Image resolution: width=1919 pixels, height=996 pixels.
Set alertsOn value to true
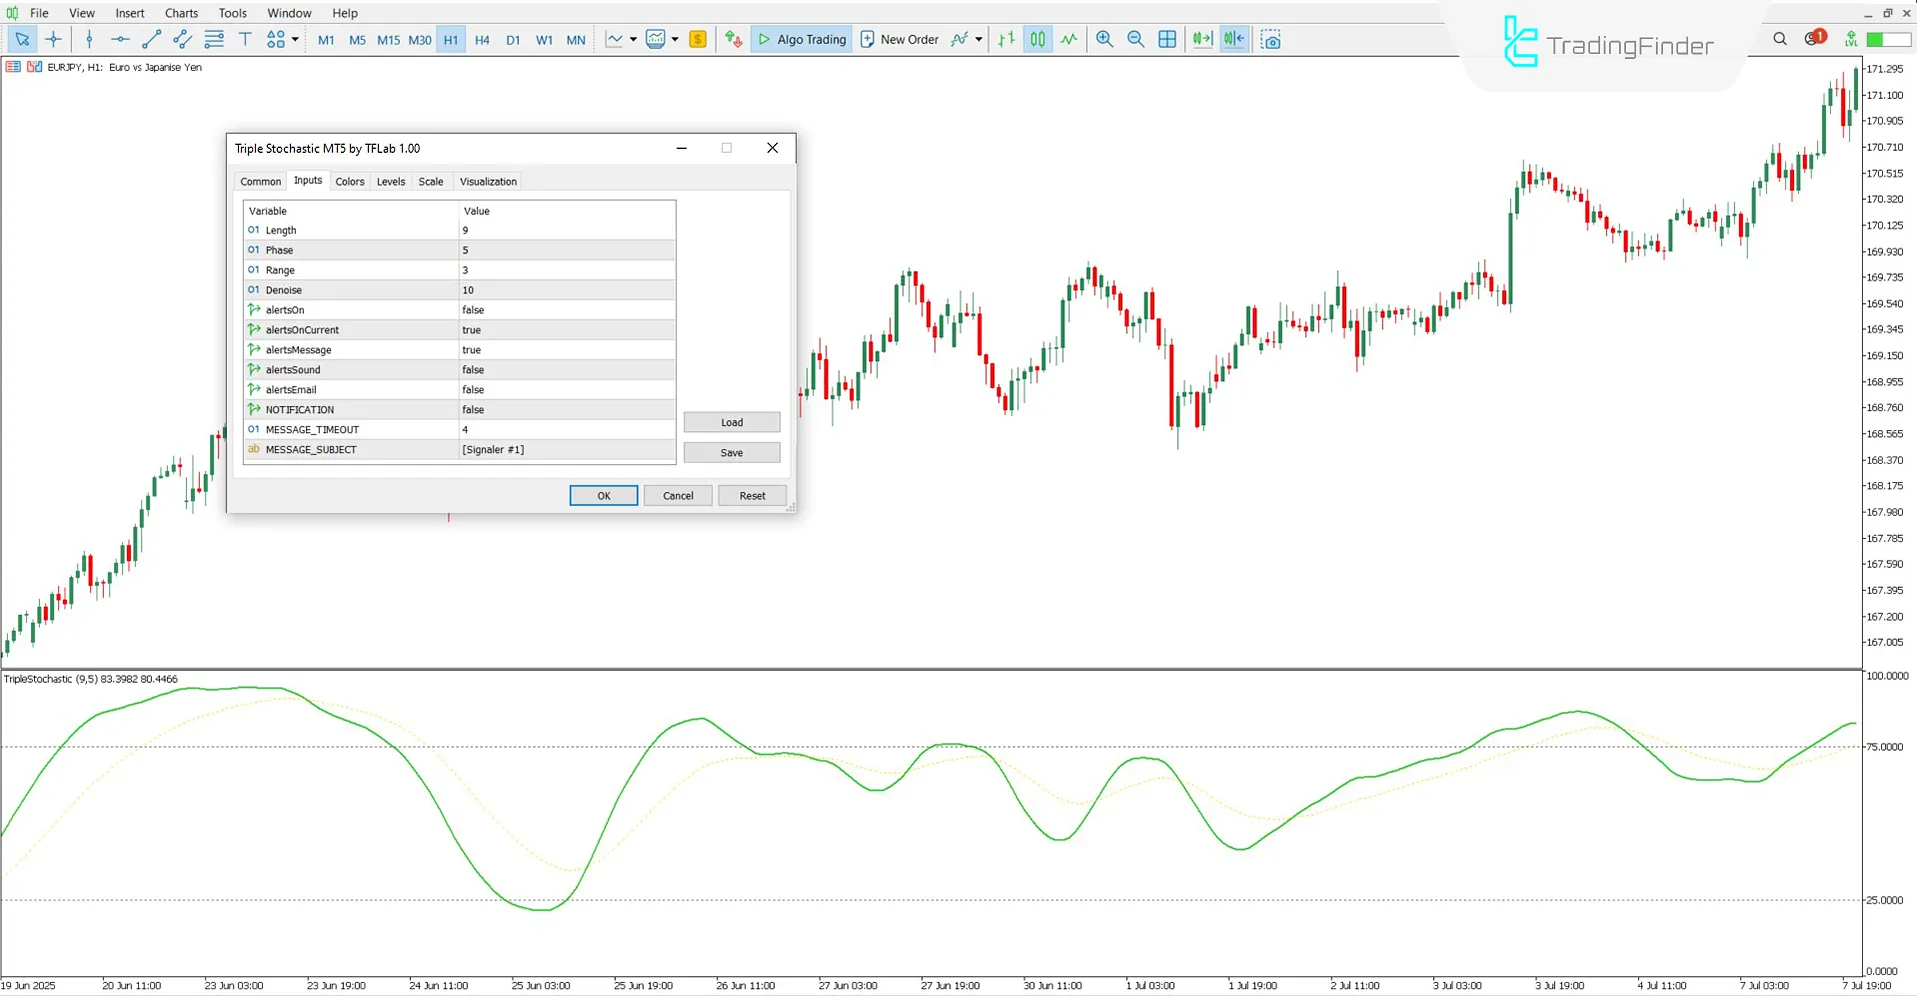tap(565, 310)
